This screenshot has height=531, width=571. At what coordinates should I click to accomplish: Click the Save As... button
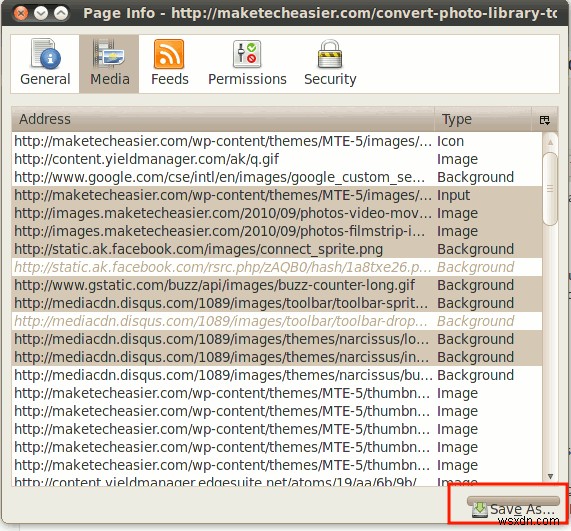point(513,507)
